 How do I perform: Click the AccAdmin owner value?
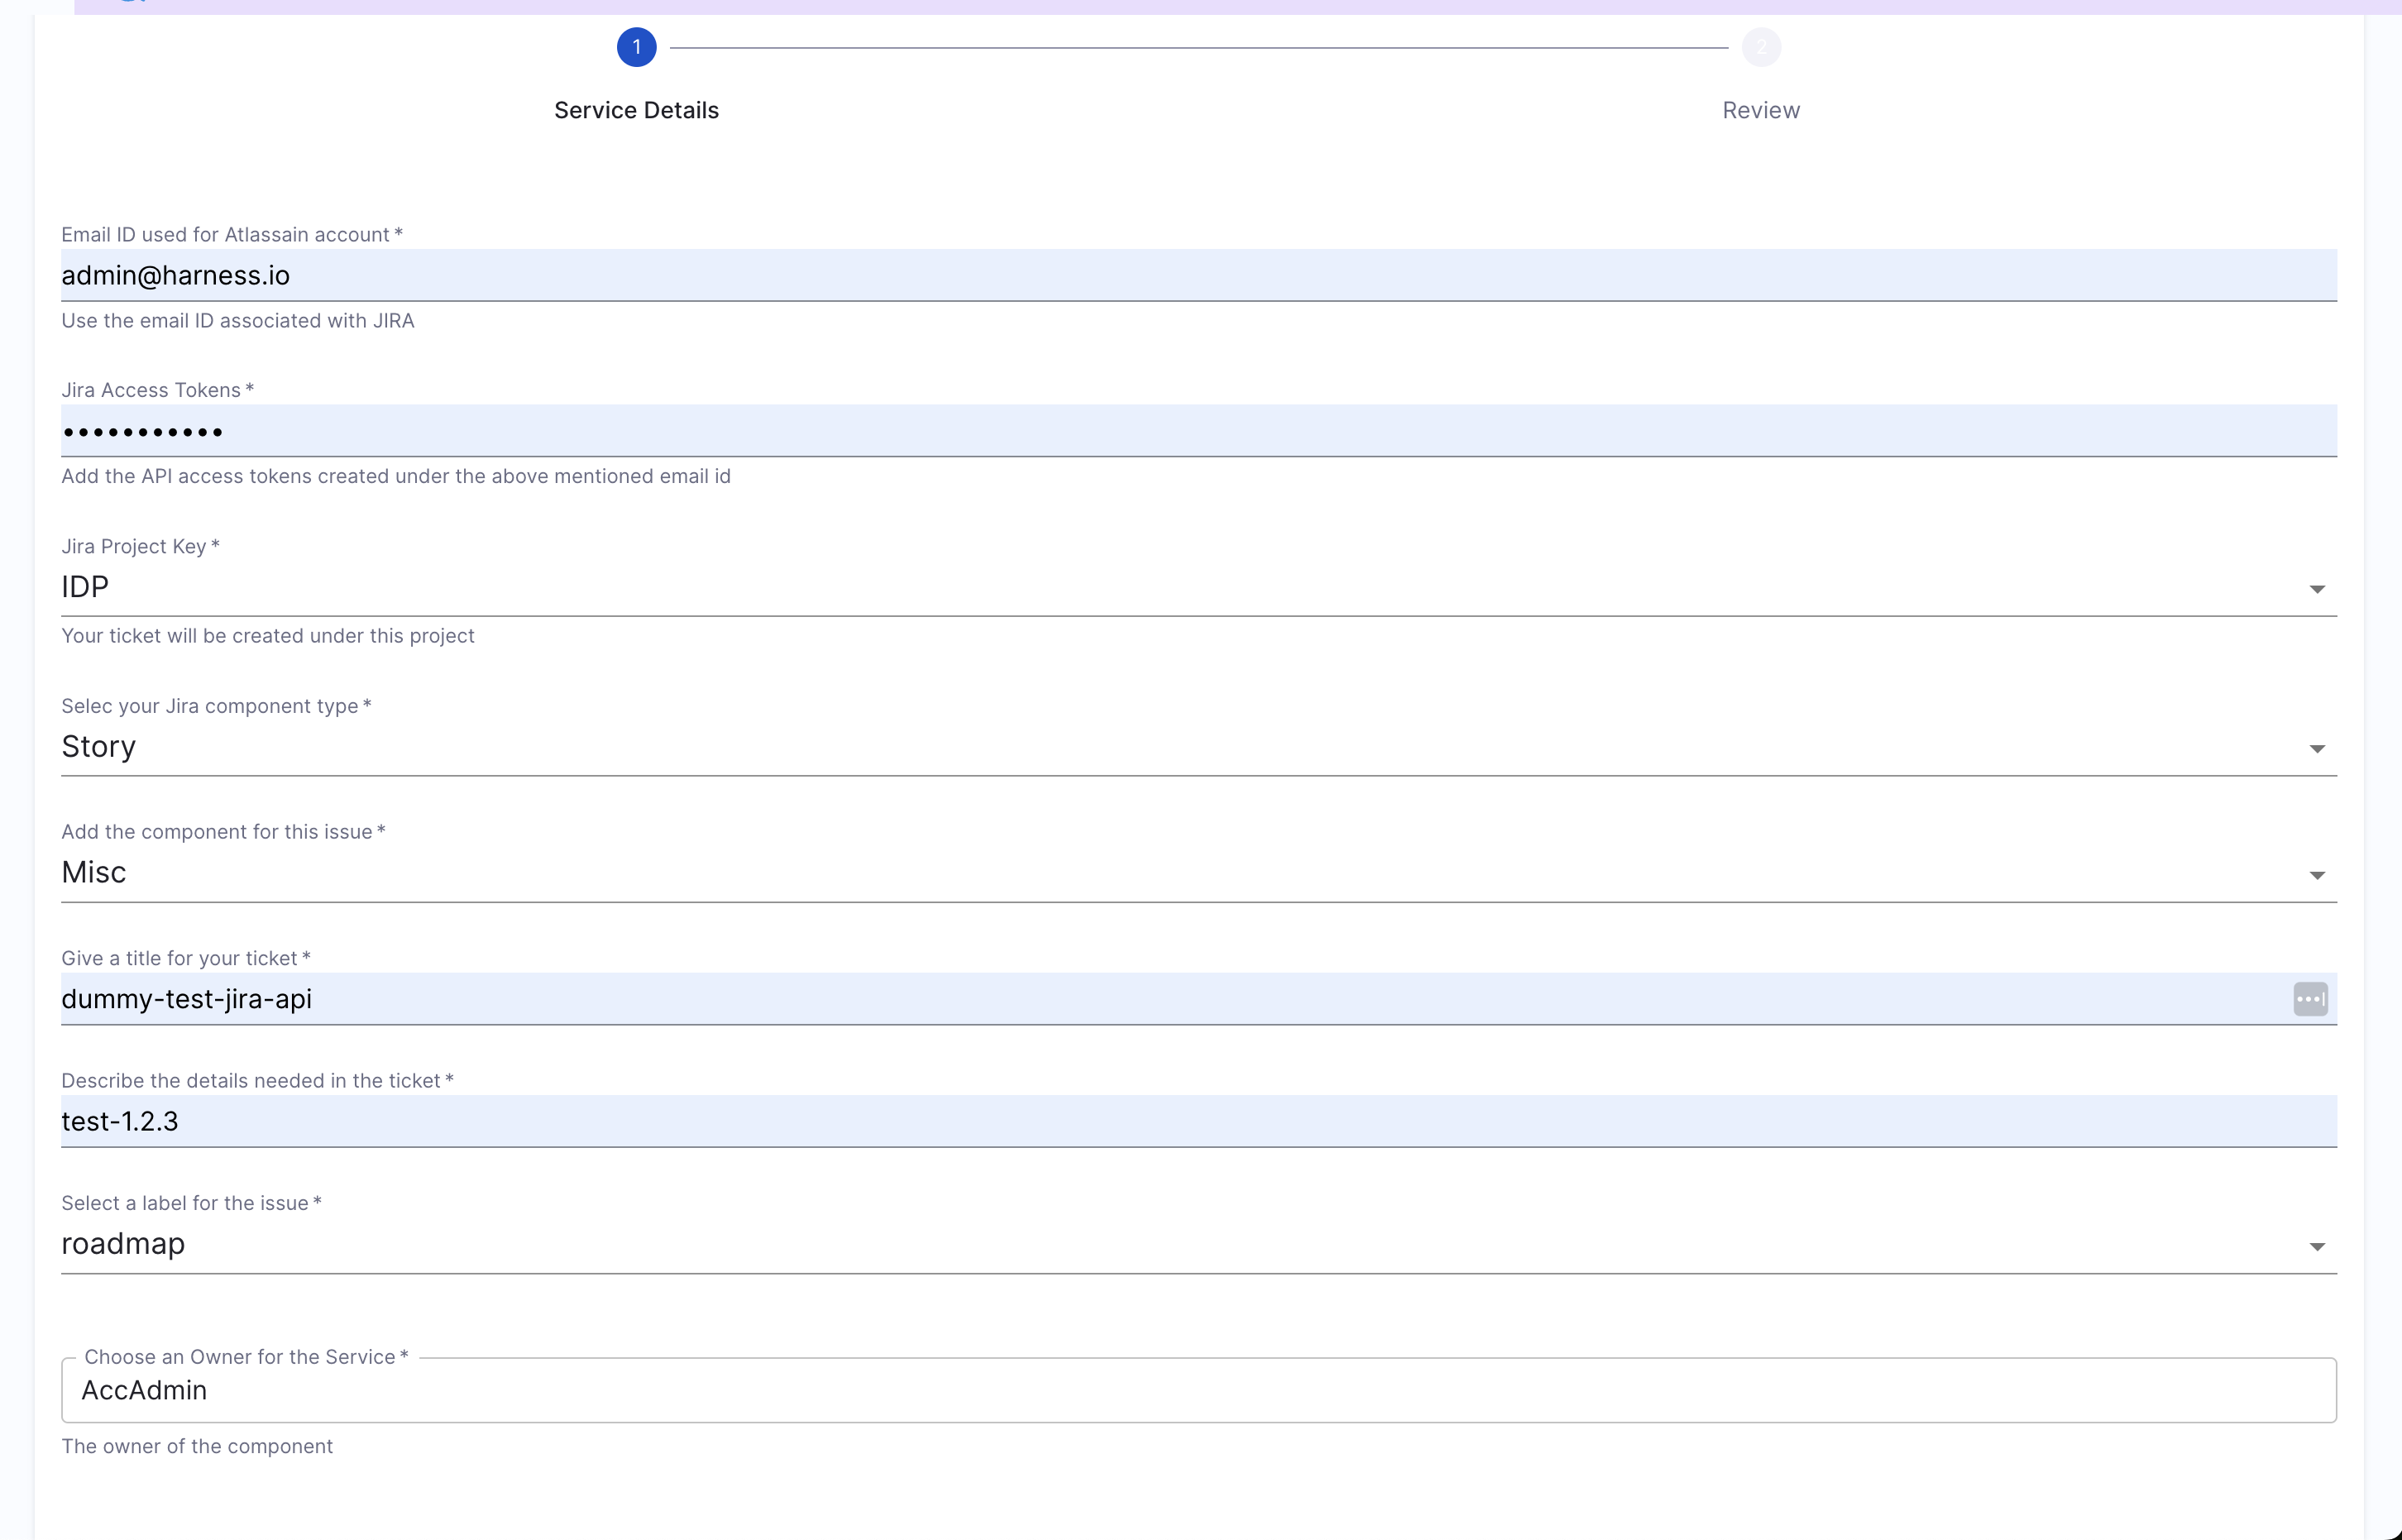144,1390
